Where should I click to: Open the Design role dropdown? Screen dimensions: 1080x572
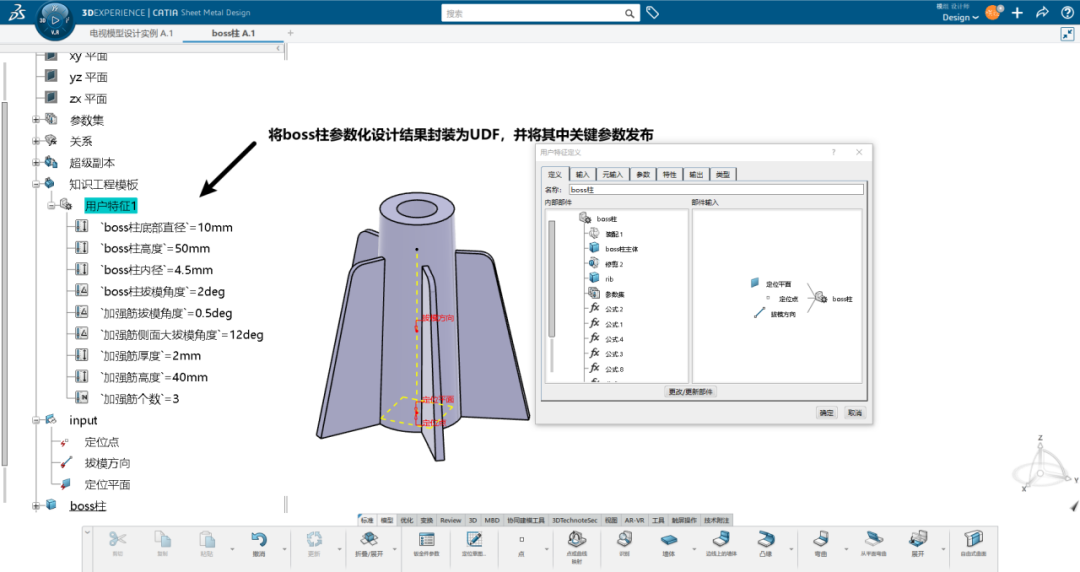960,17
